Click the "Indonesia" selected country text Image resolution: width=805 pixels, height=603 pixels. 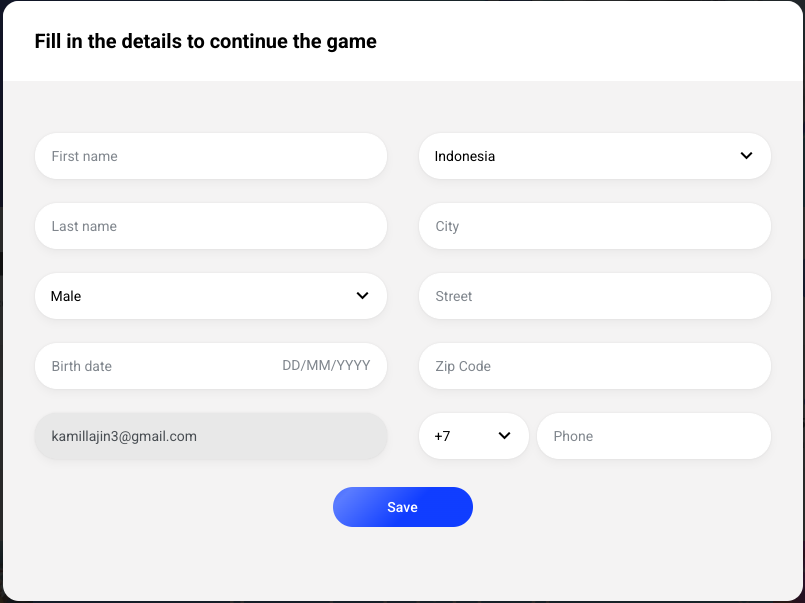(x=465, y=156)
